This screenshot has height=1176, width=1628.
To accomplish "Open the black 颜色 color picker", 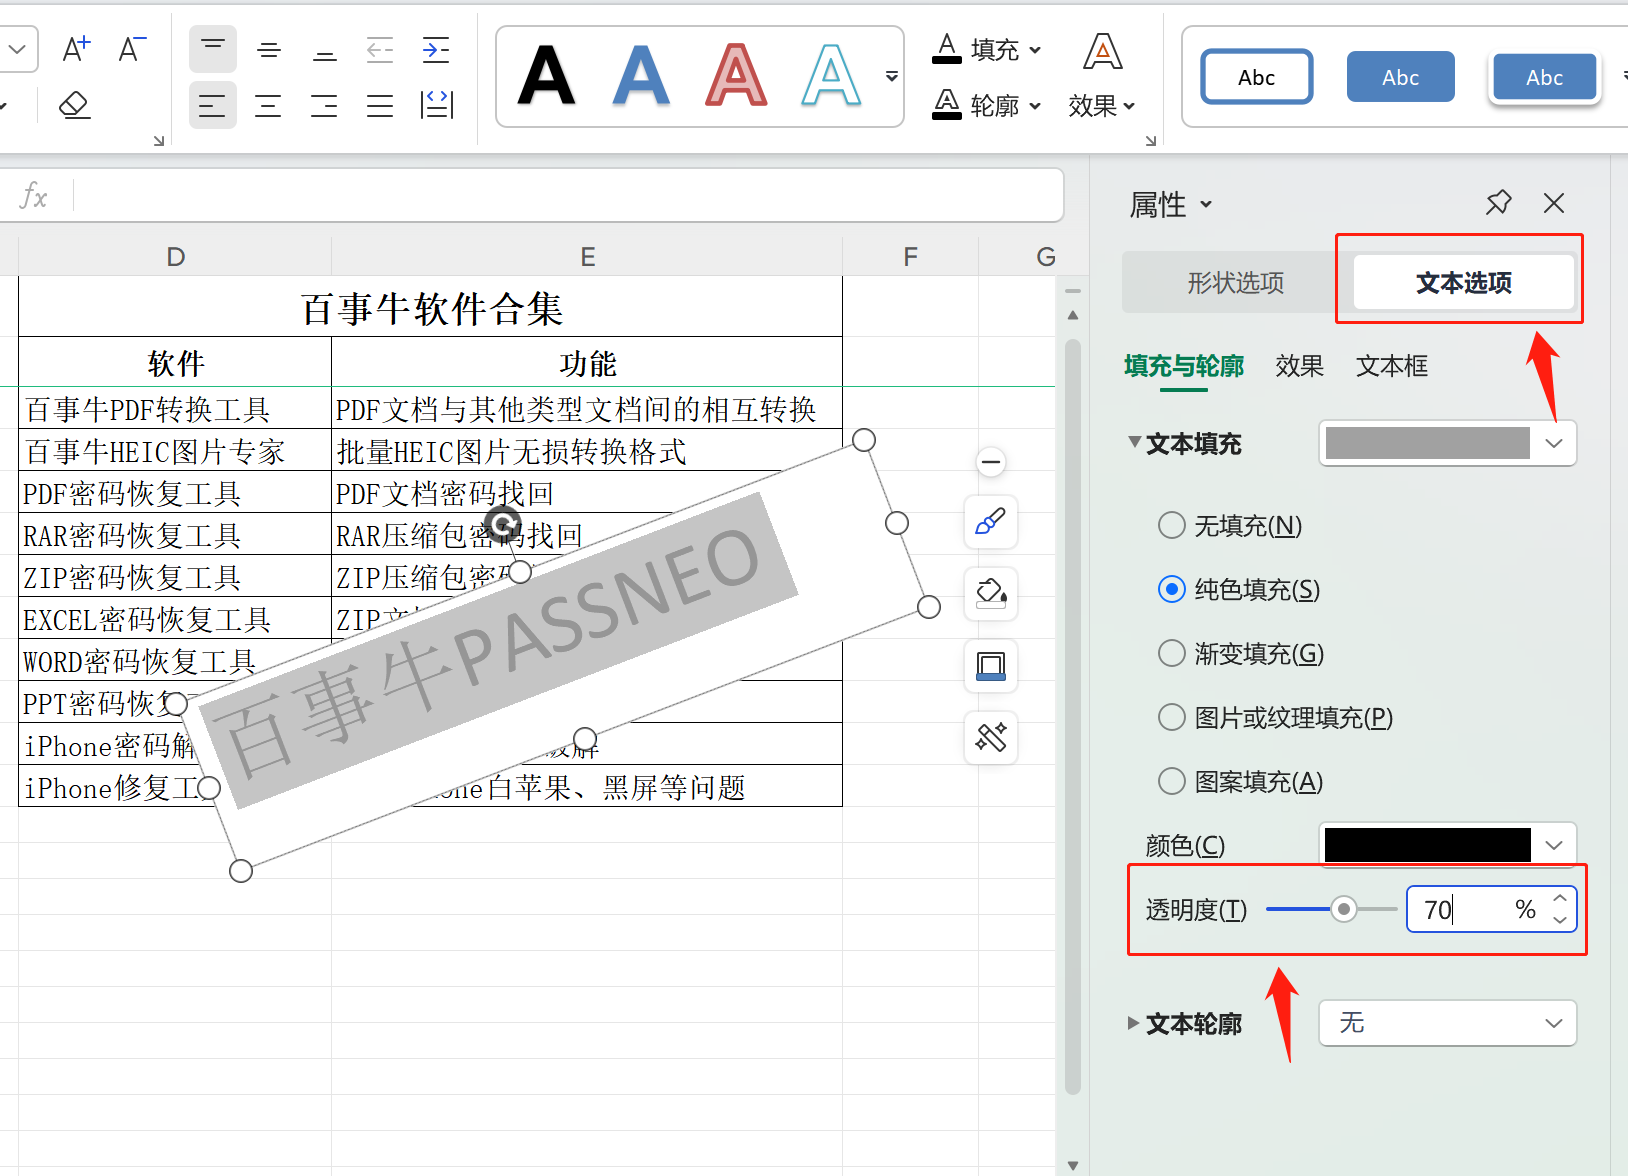I will point(1448,845).
